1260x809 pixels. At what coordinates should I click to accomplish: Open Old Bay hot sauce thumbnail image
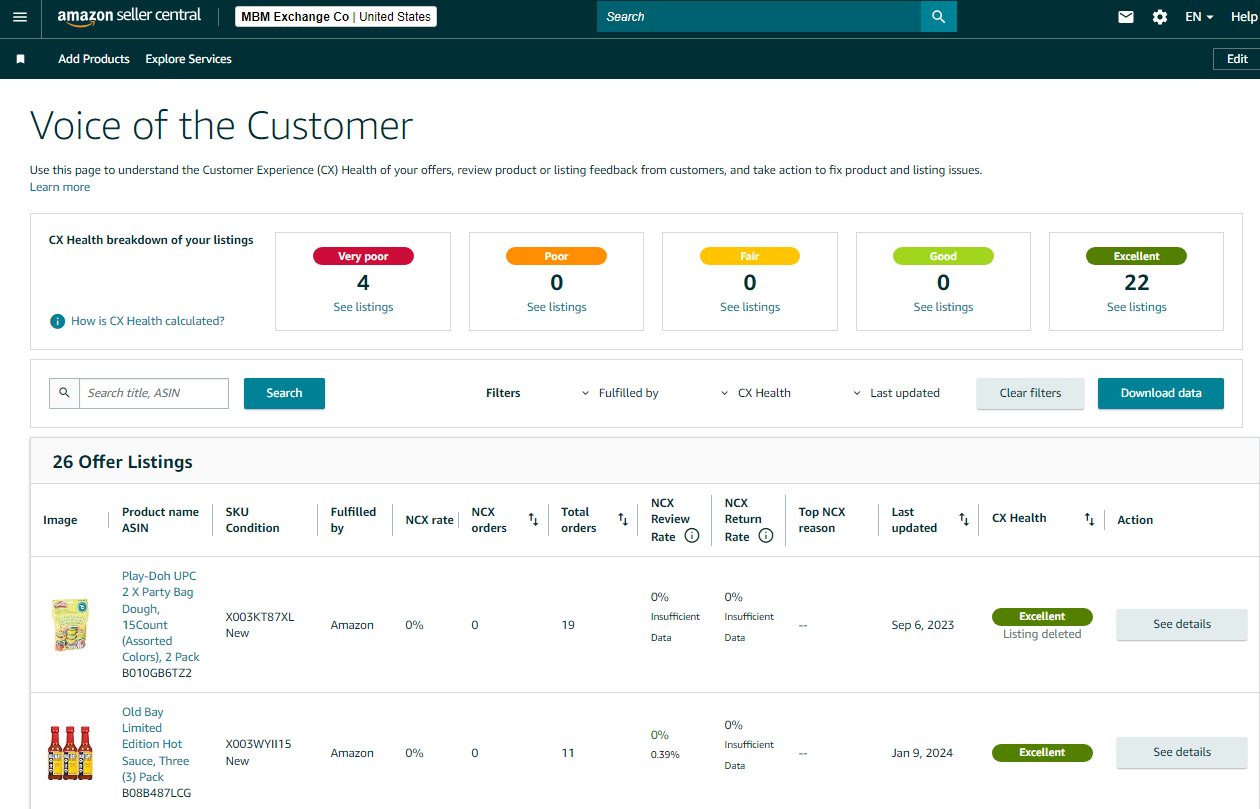click(69, 753)
